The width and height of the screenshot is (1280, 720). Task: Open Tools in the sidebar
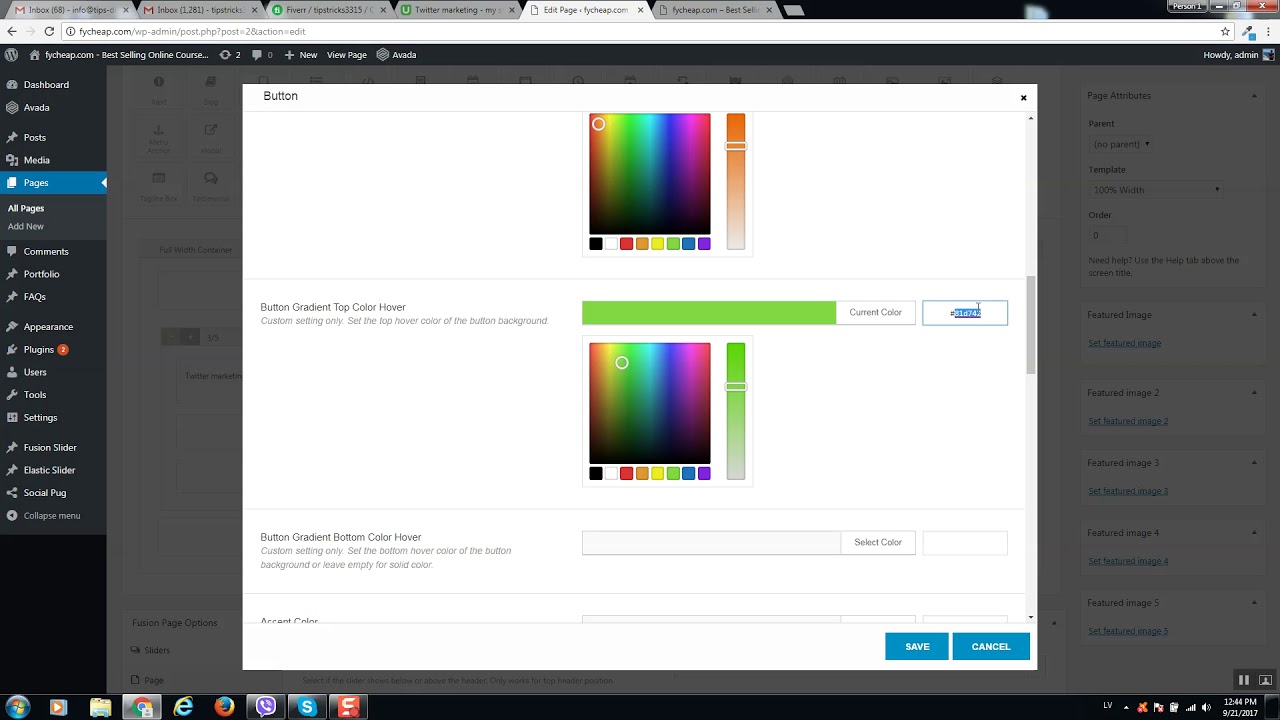pos(35,395)
